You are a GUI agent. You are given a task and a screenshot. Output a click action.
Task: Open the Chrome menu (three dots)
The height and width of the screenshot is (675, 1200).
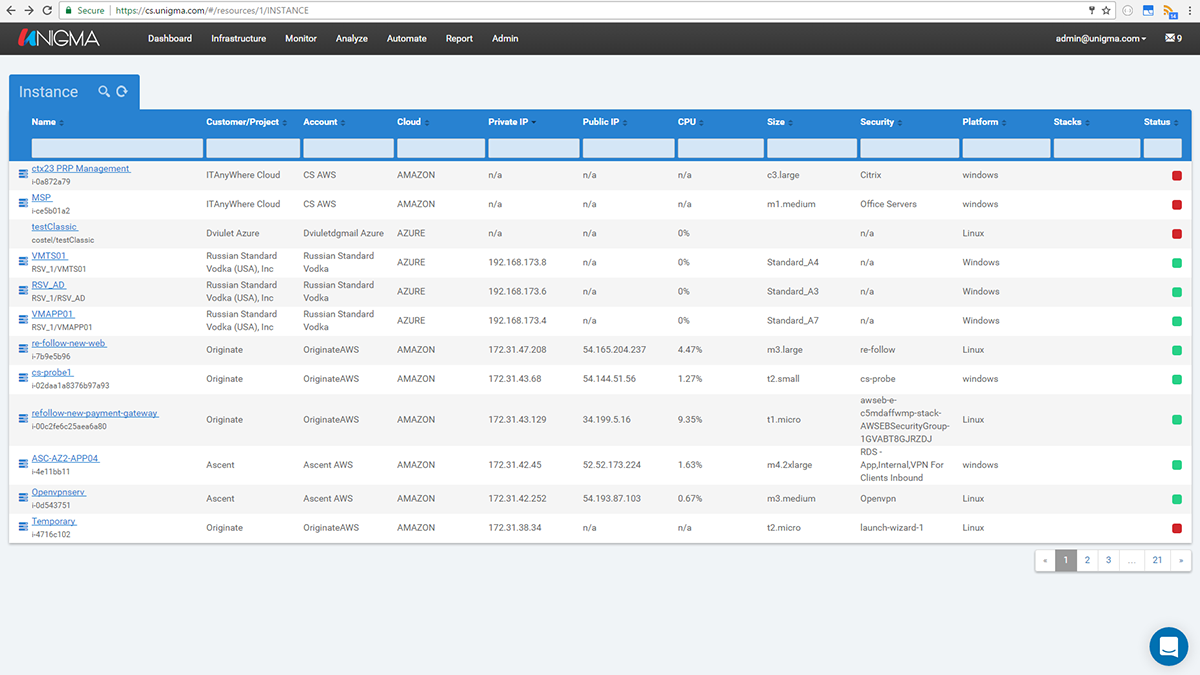1190,10
